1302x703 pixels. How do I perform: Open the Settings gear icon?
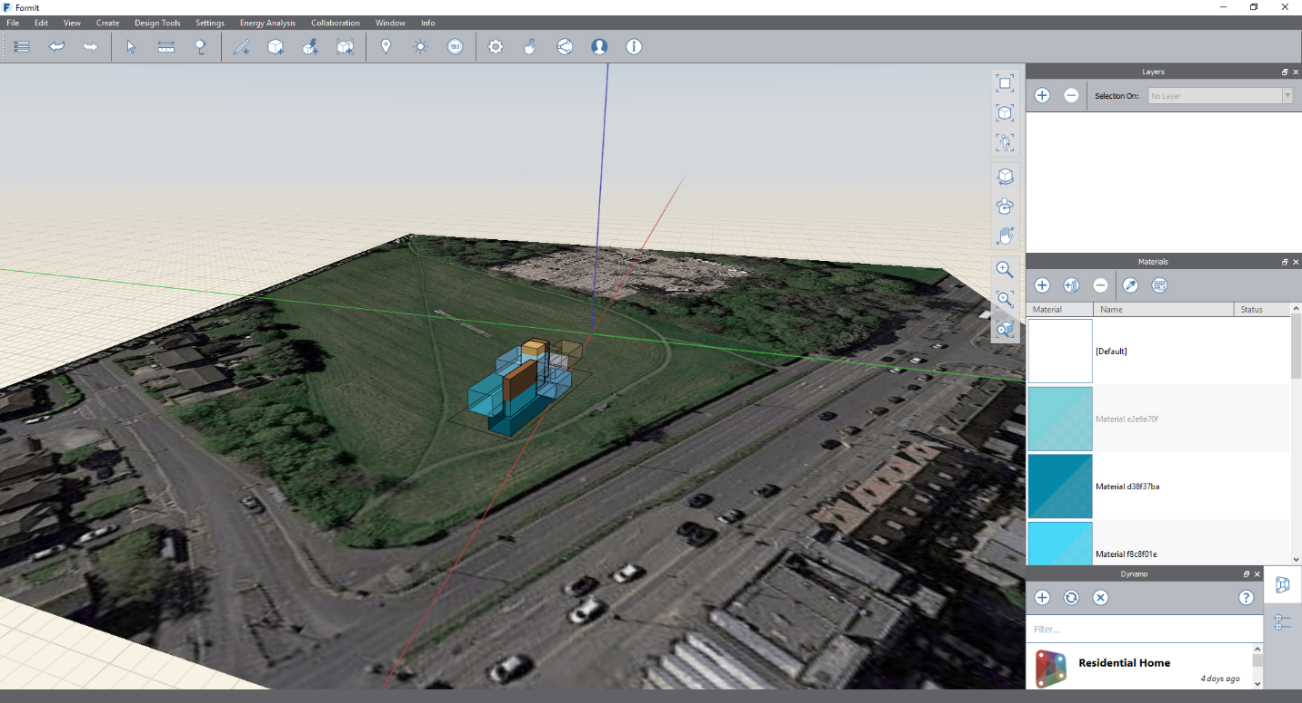tap(495, 46)
